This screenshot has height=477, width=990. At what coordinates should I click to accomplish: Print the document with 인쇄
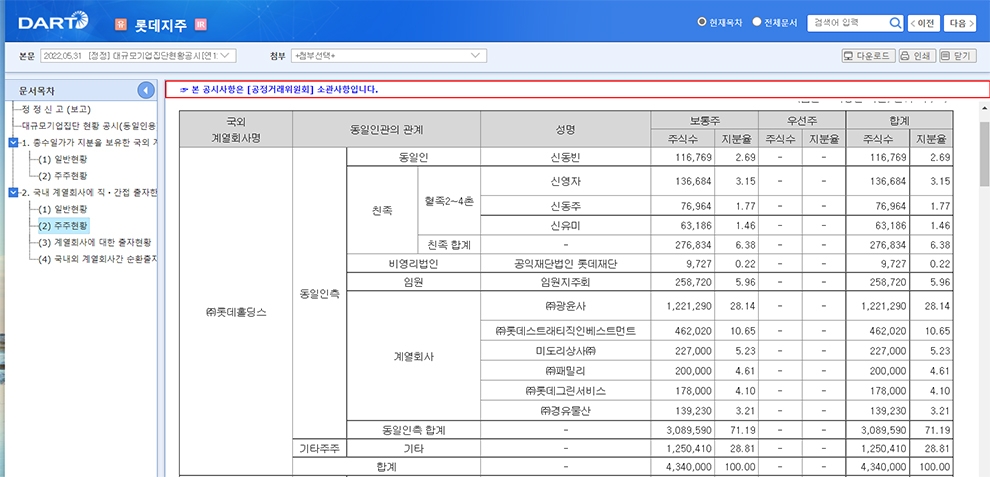pos(915,56)
